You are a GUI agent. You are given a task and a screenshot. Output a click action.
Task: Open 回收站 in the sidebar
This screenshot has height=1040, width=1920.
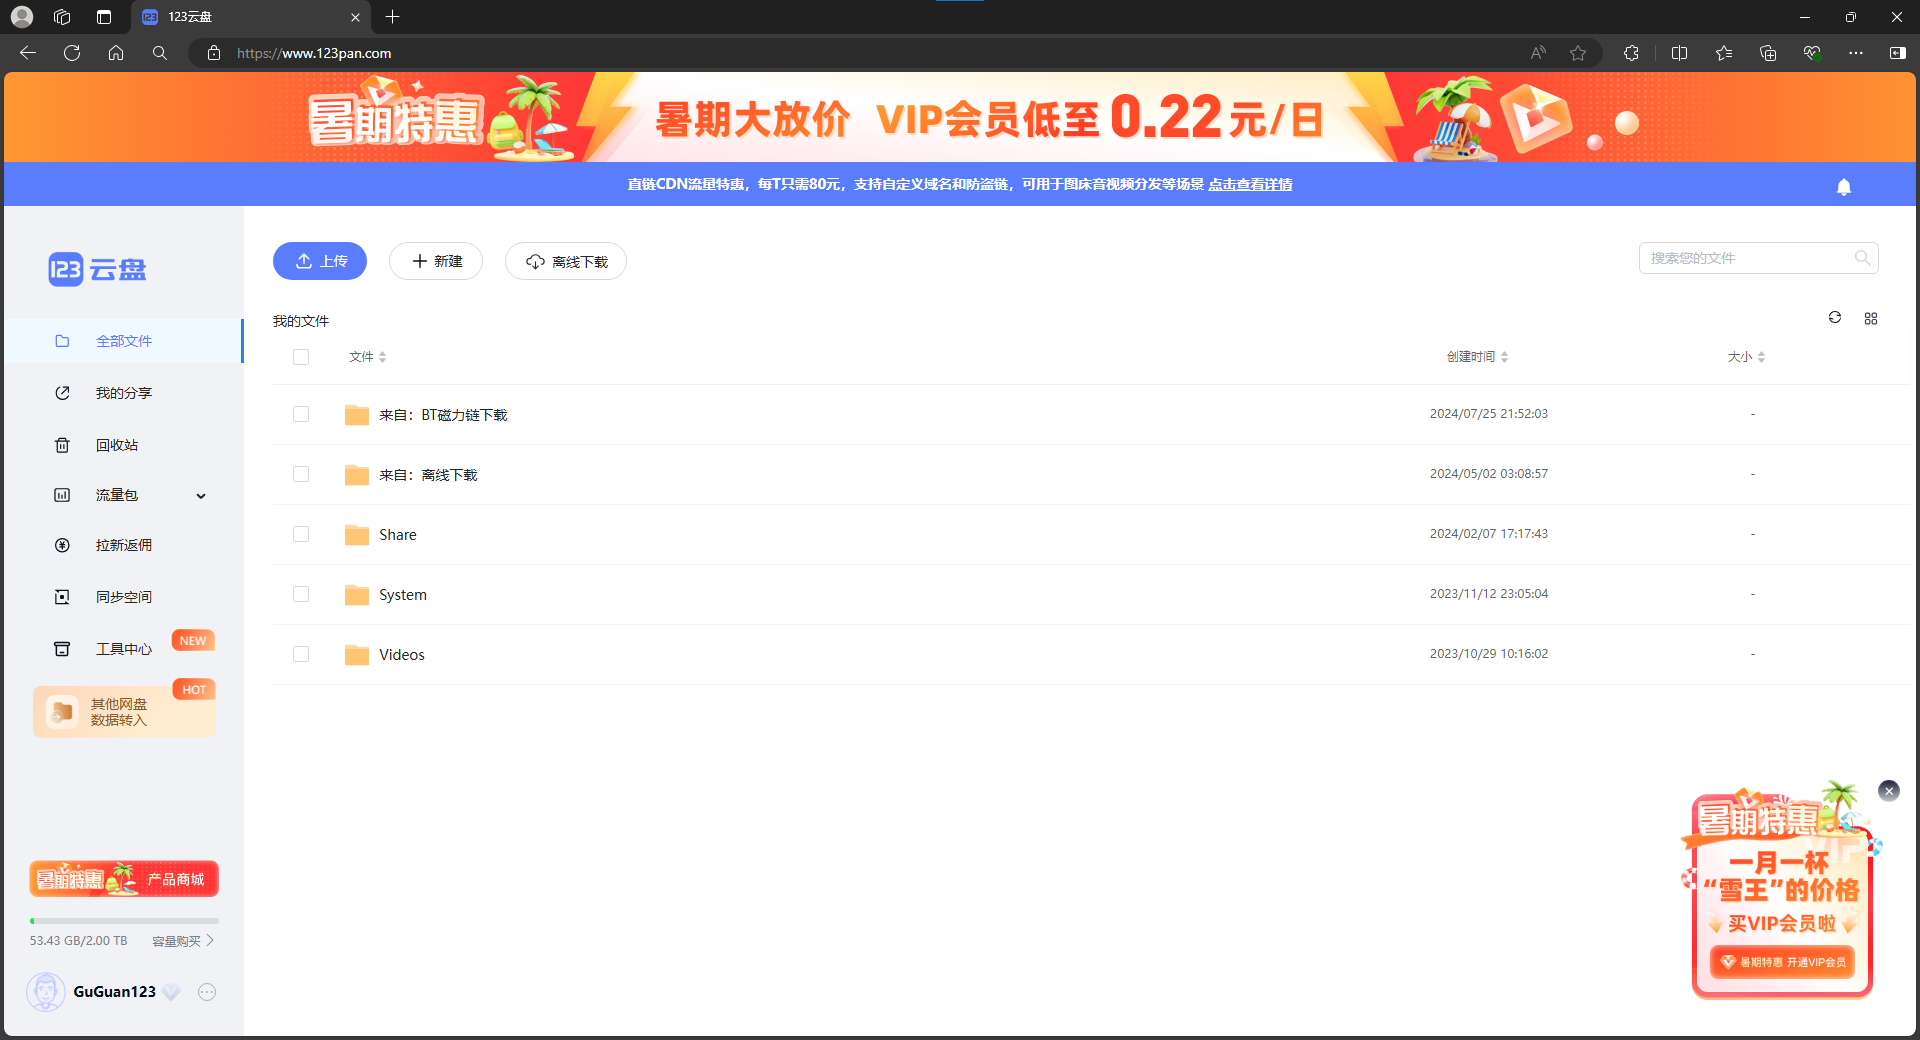click(x=123, y=445)
